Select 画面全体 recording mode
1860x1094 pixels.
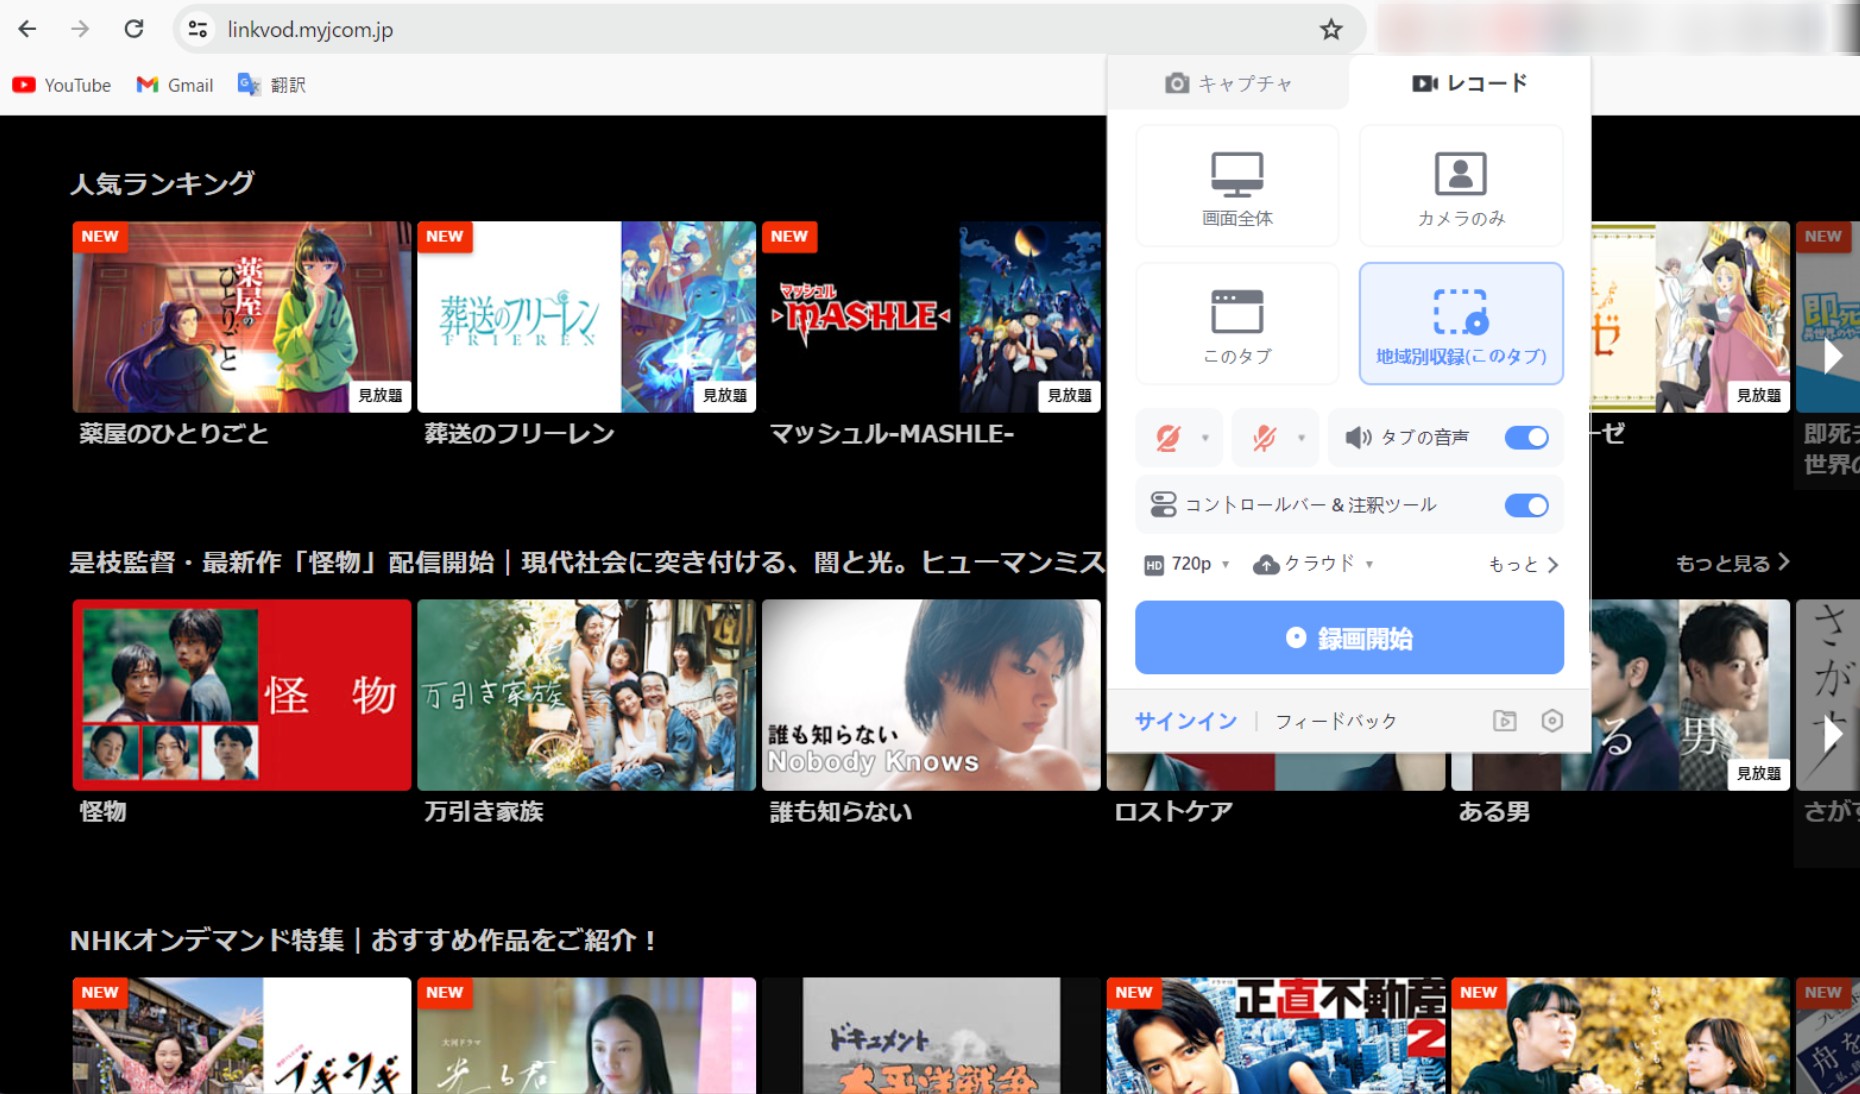point(1237,186)
